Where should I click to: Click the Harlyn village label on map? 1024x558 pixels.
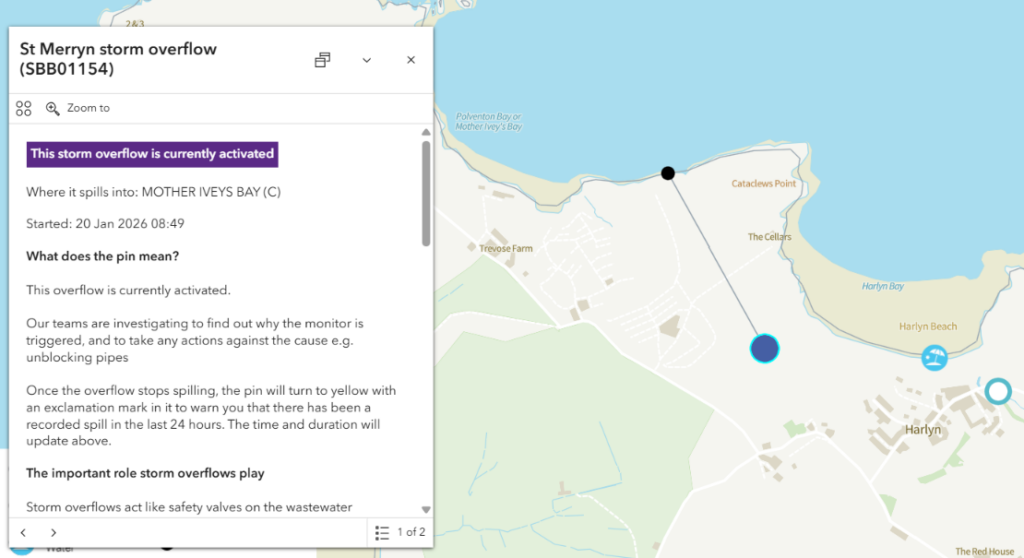[x=922, y=430]
